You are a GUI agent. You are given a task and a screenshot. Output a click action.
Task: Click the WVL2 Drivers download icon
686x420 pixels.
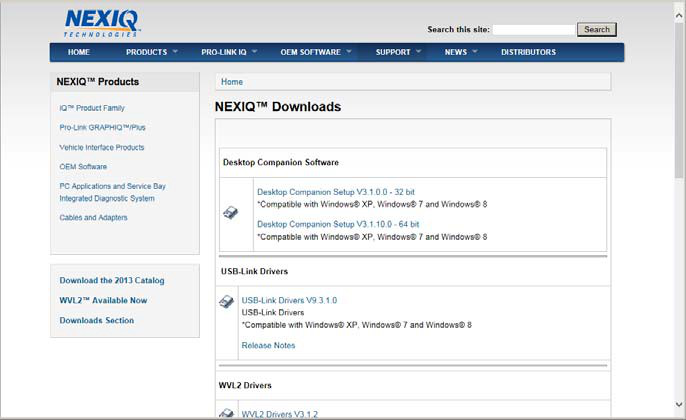coord(227,413)
